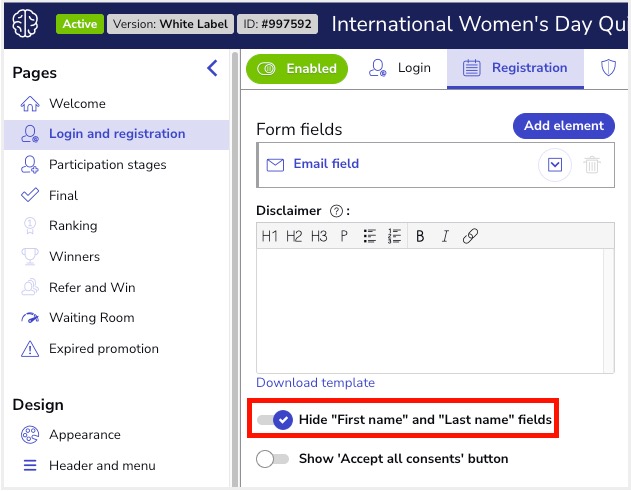
Task: Expand the Email field options chevron
Action: coord(555,165)
